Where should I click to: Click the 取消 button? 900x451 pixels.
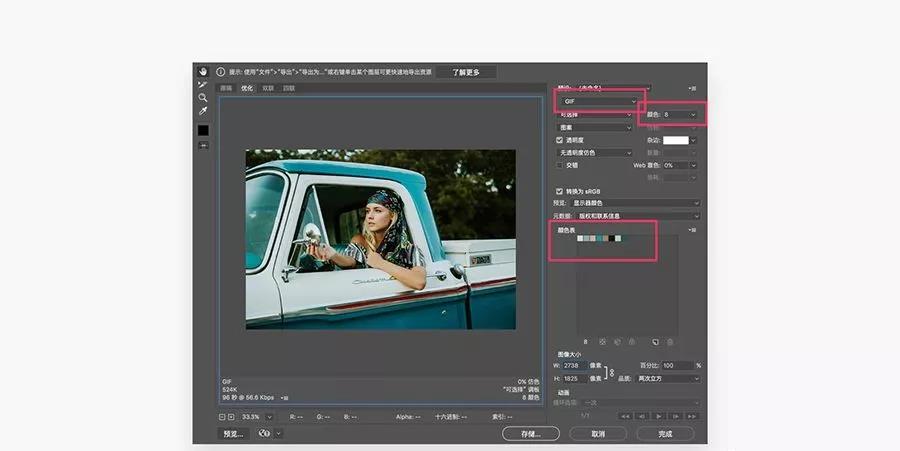tap(598, 434)
